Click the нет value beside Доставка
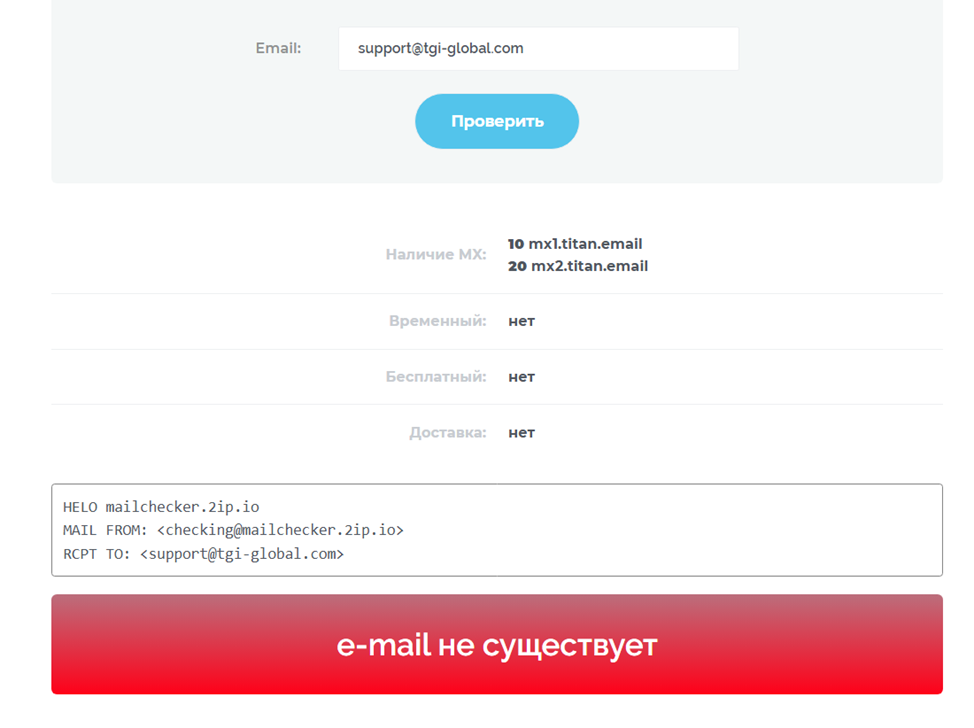Image resolution: width=974 pixels, height=728 pixels. pos(522,433)
